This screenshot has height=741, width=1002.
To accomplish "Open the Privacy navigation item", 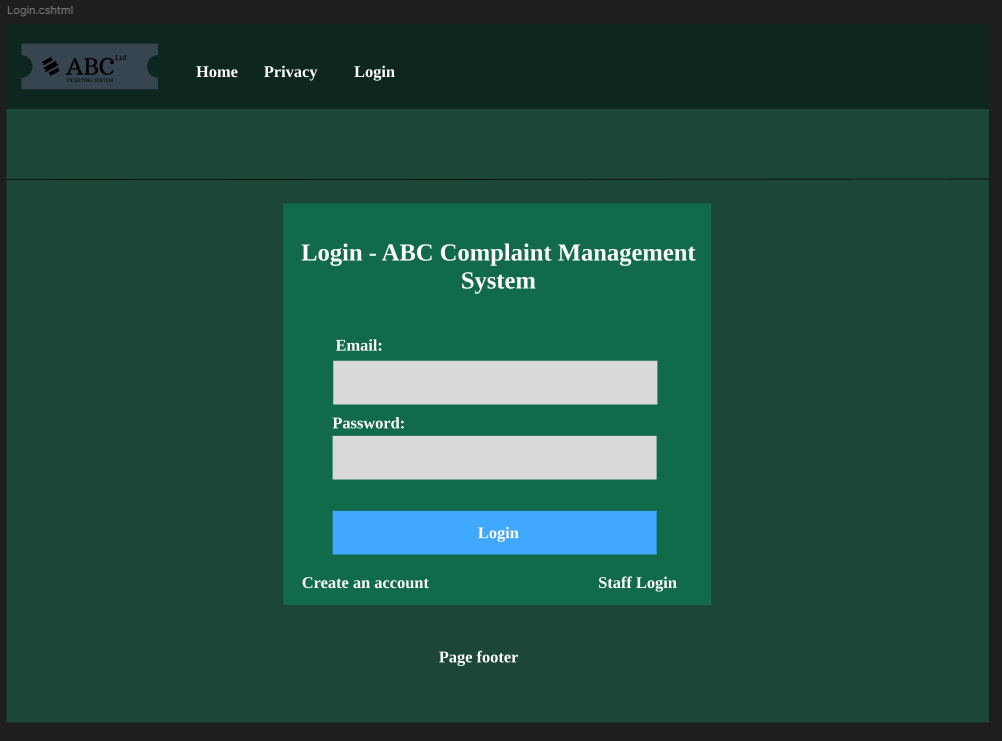I will (290, 72).
